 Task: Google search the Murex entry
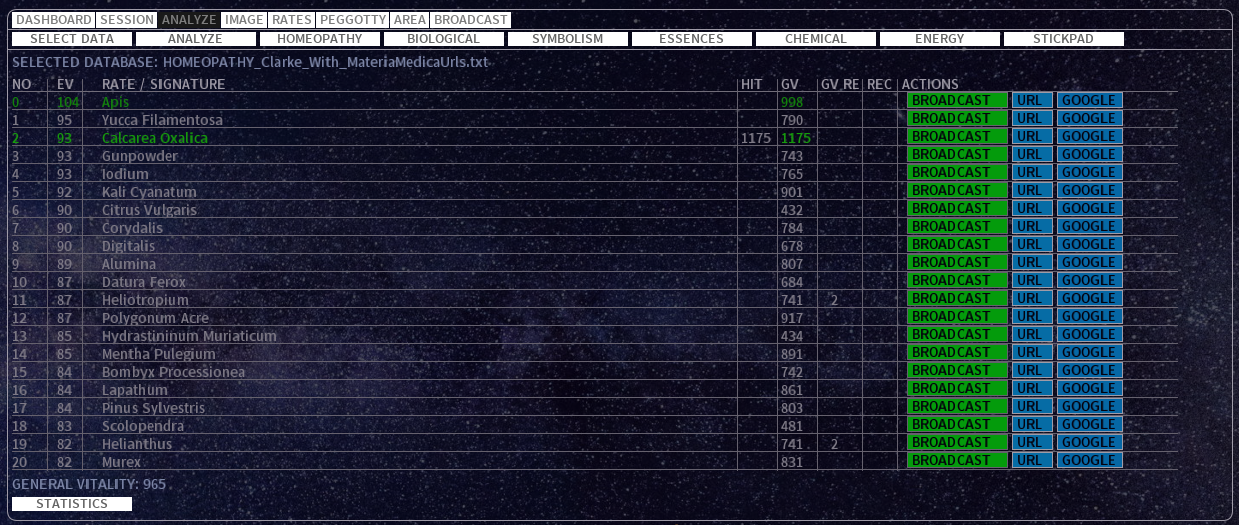point(1089,460)
